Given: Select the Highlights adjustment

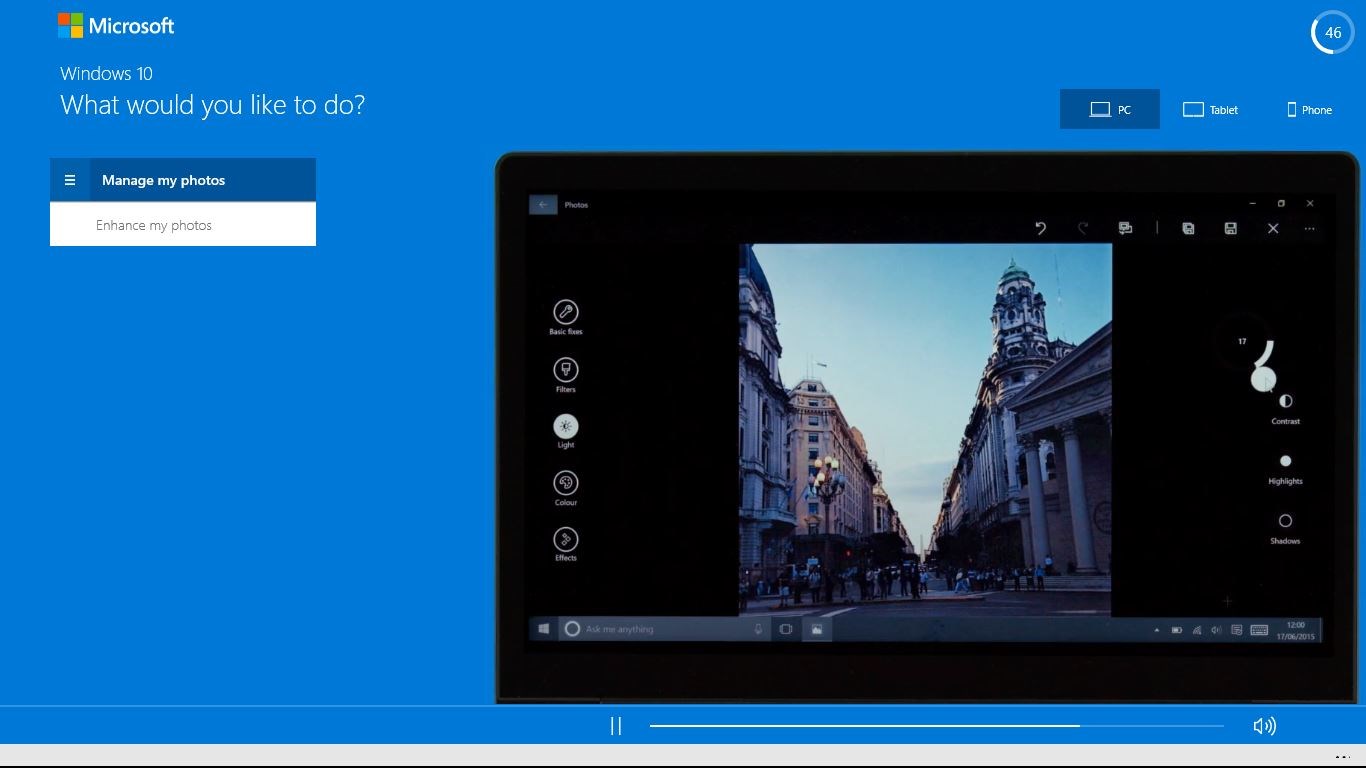Looking at the screenshot, I should pyautogui.click(x=1285, y=461).
